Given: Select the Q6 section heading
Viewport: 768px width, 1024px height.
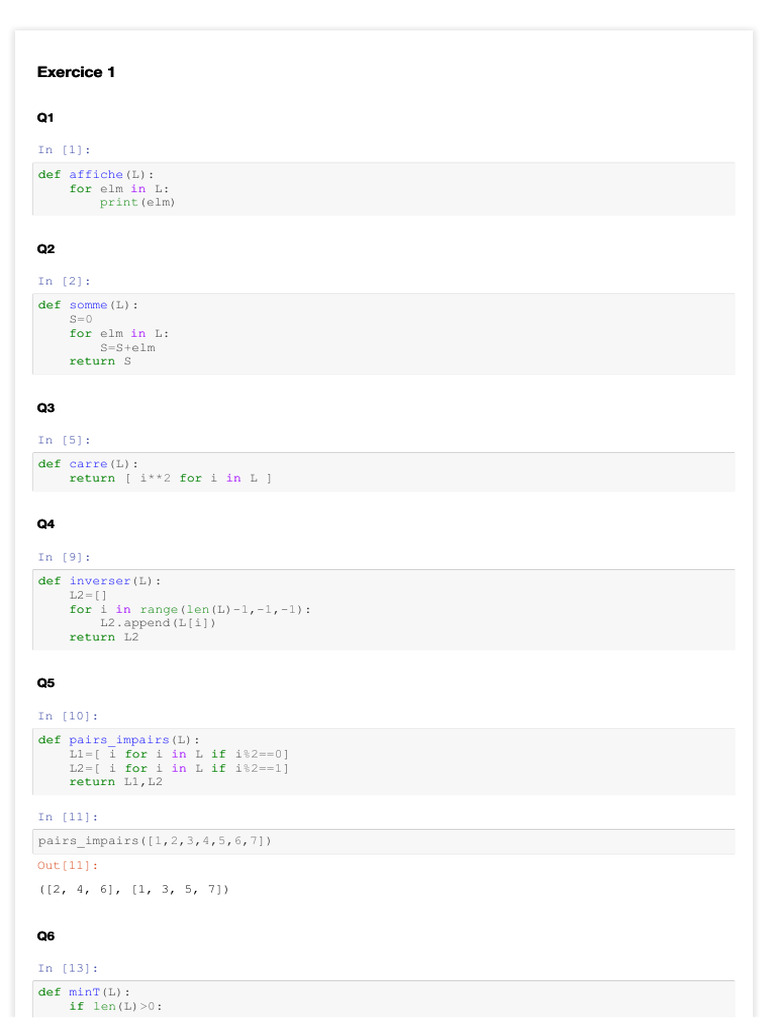Looking at the screenshot, I should pos(46,936).
